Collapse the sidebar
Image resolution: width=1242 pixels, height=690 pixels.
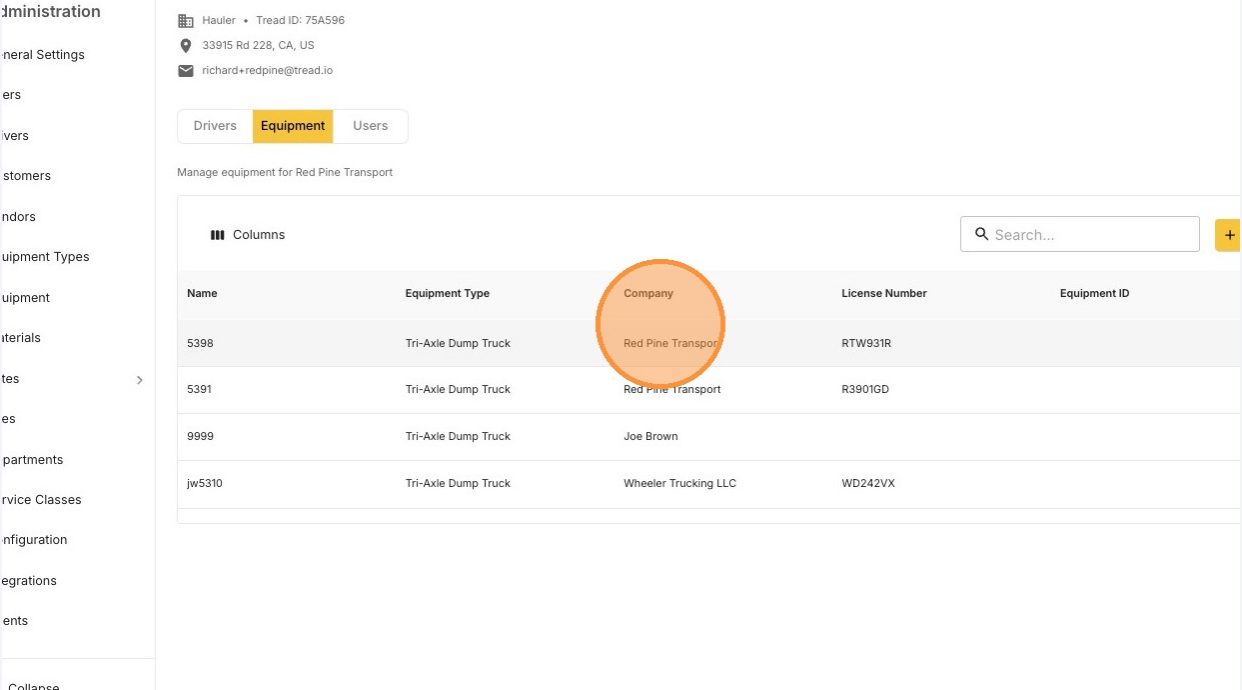pyautogui.click(x=33, y=685)
